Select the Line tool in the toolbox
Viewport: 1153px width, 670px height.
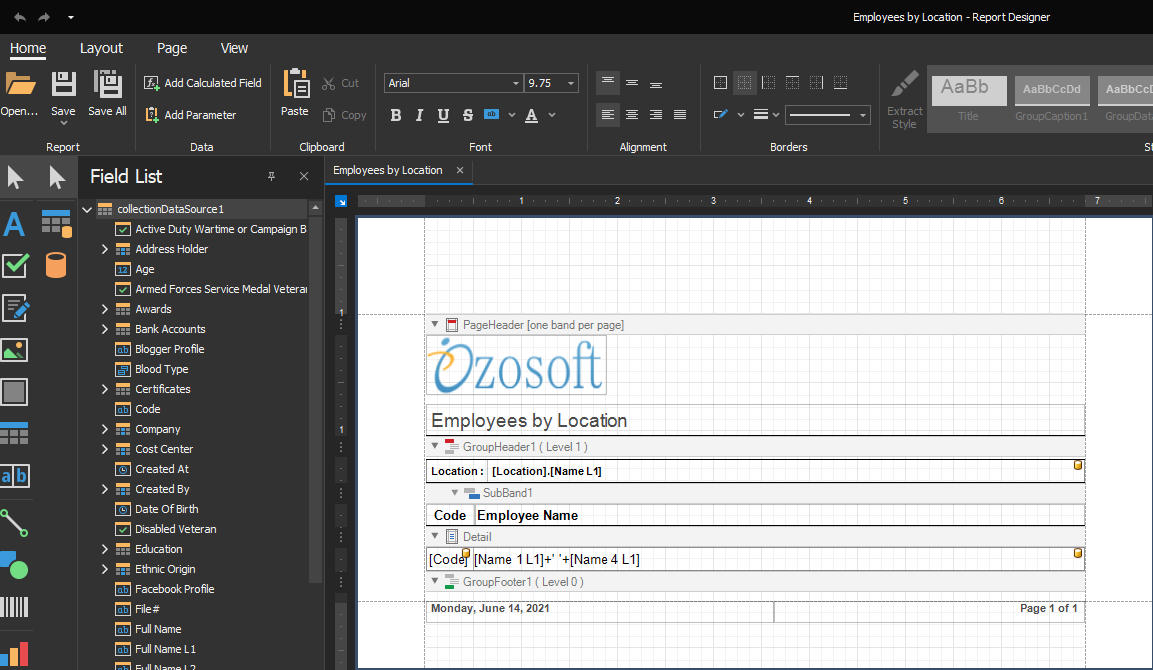tap(15, 523)
